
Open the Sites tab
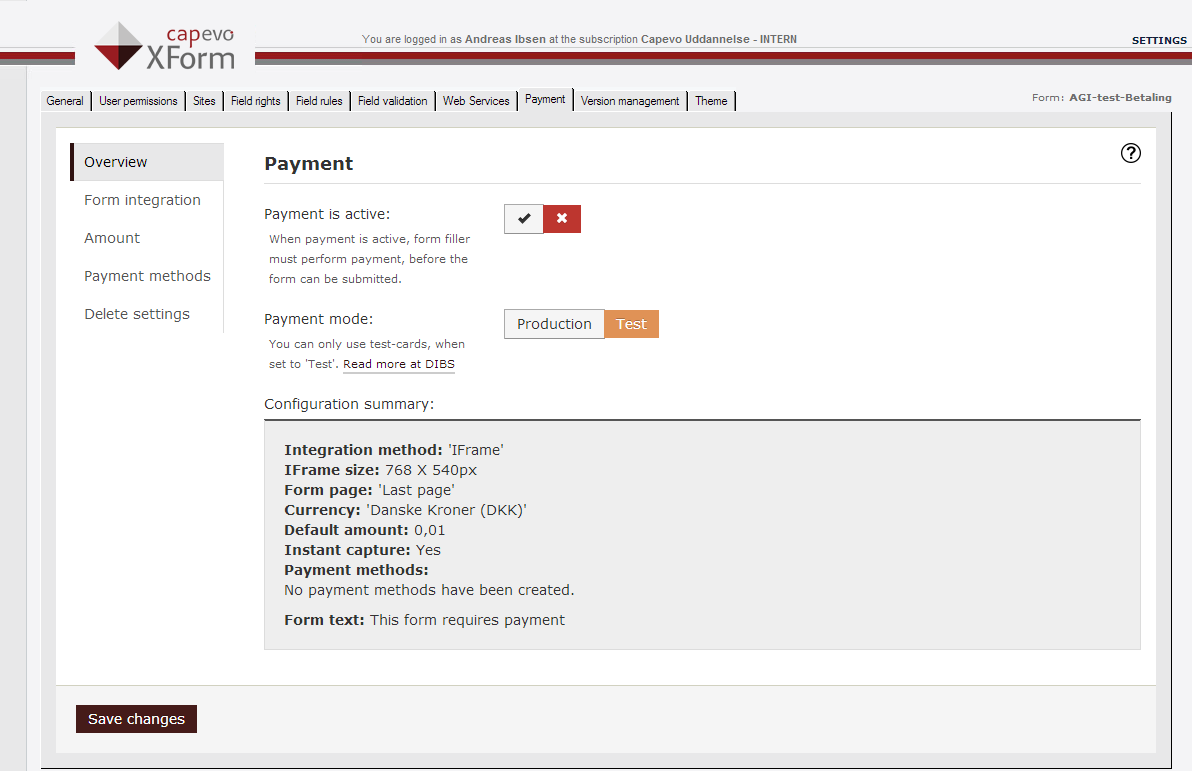204,101
